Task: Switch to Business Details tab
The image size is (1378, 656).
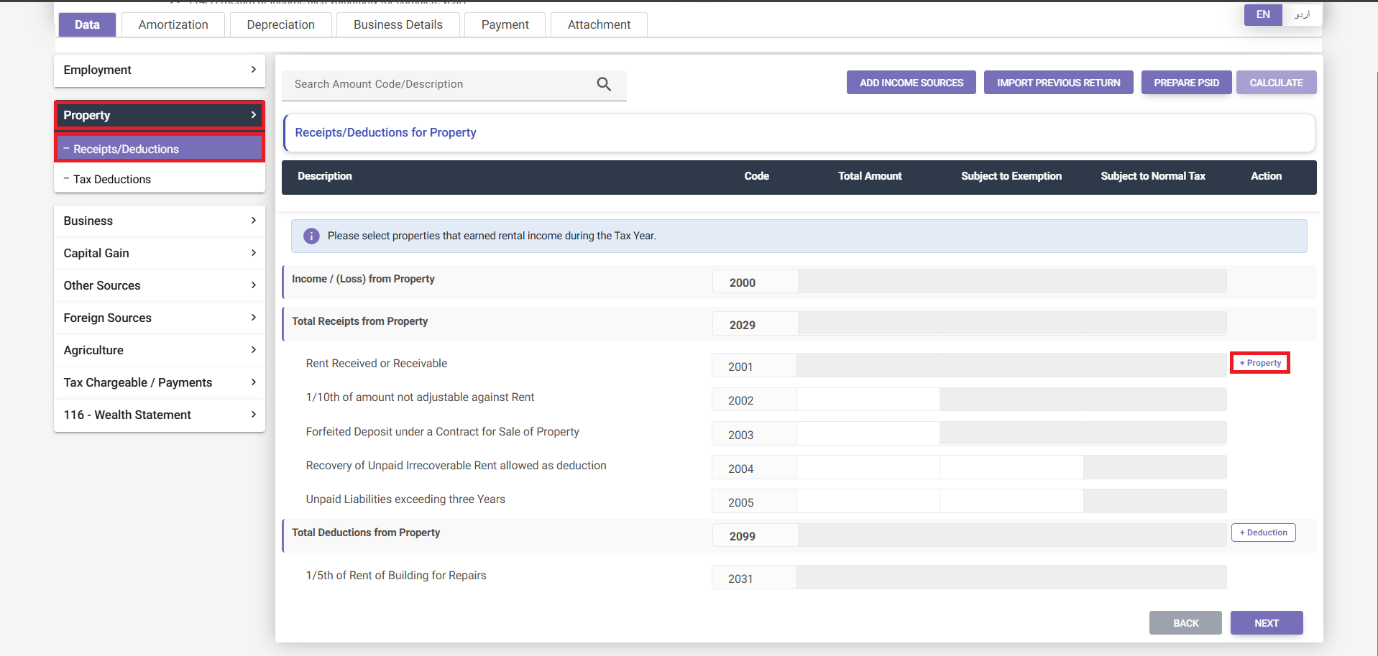Action: (x=398, y=24)
